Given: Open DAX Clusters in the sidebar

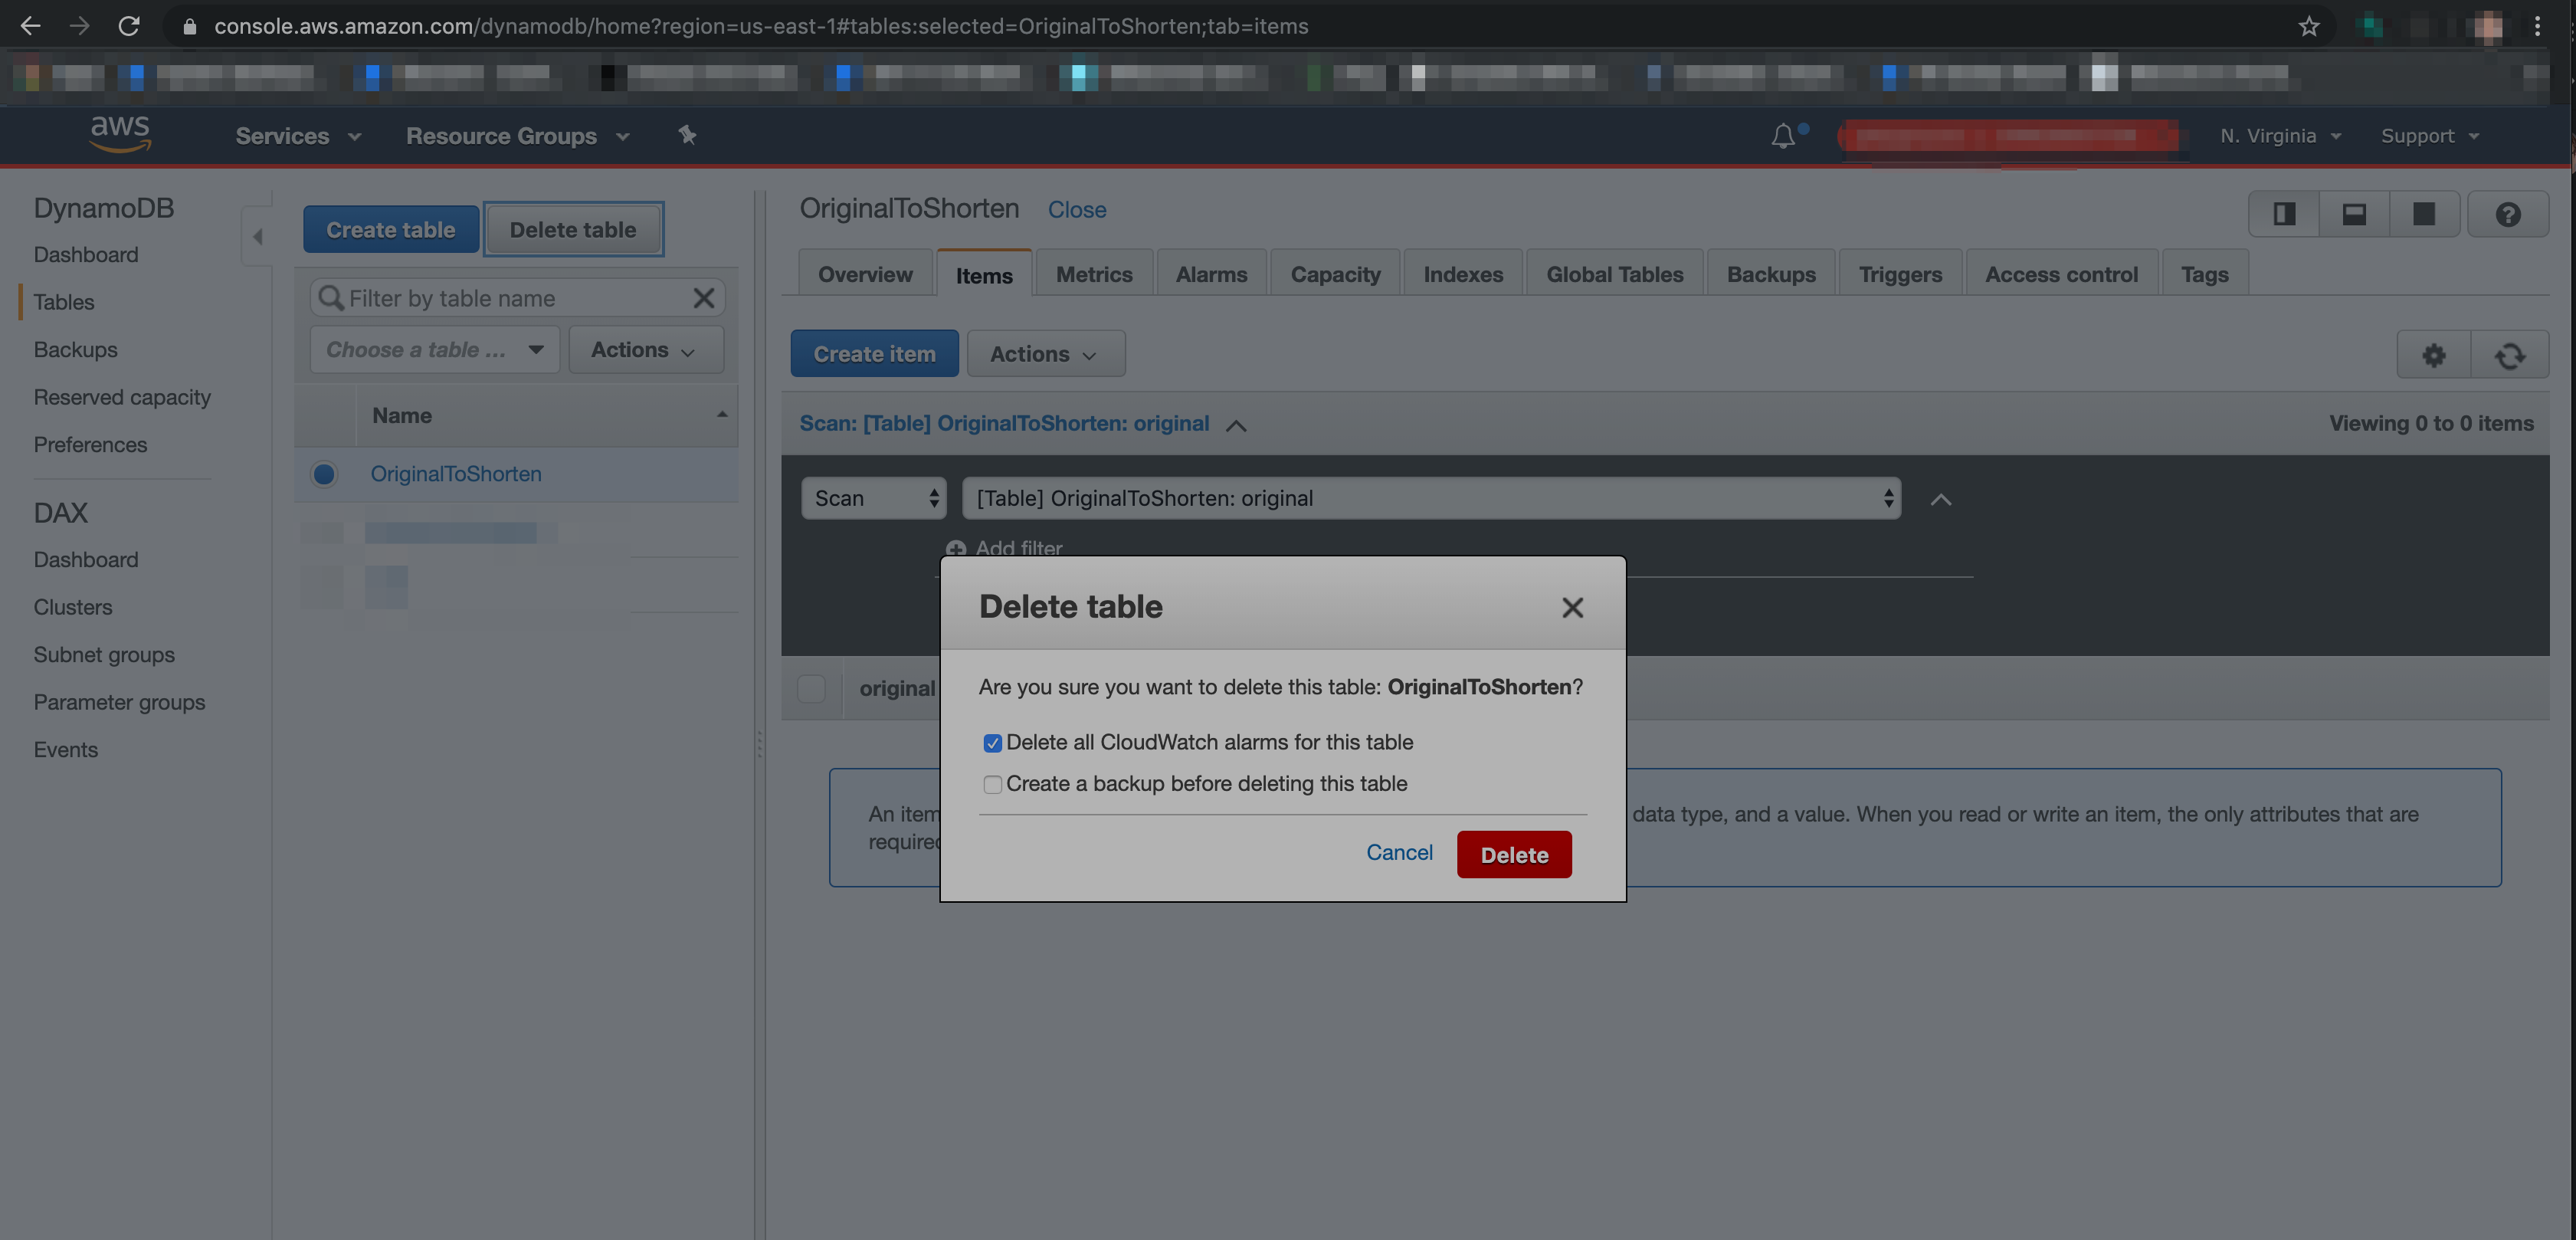Looking at the screenshot, I should click(73, 606).
